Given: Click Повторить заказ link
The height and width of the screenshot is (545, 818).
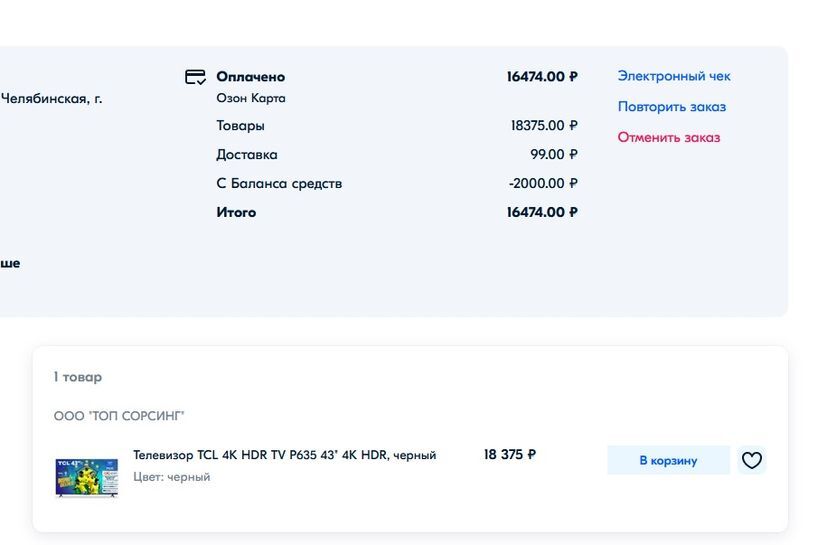Looking at the screenshot, I should [x=672, y=107].
